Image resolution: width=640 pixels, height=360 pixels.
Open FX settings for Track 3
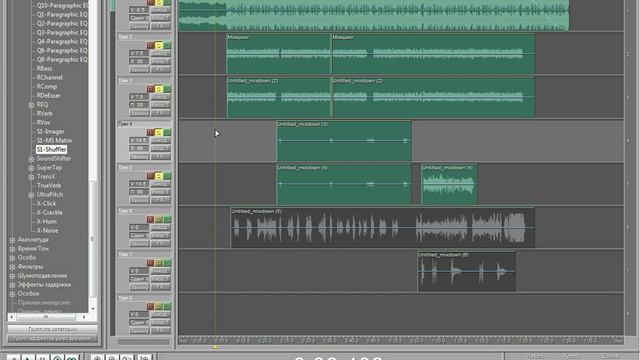tap(160, 113)
